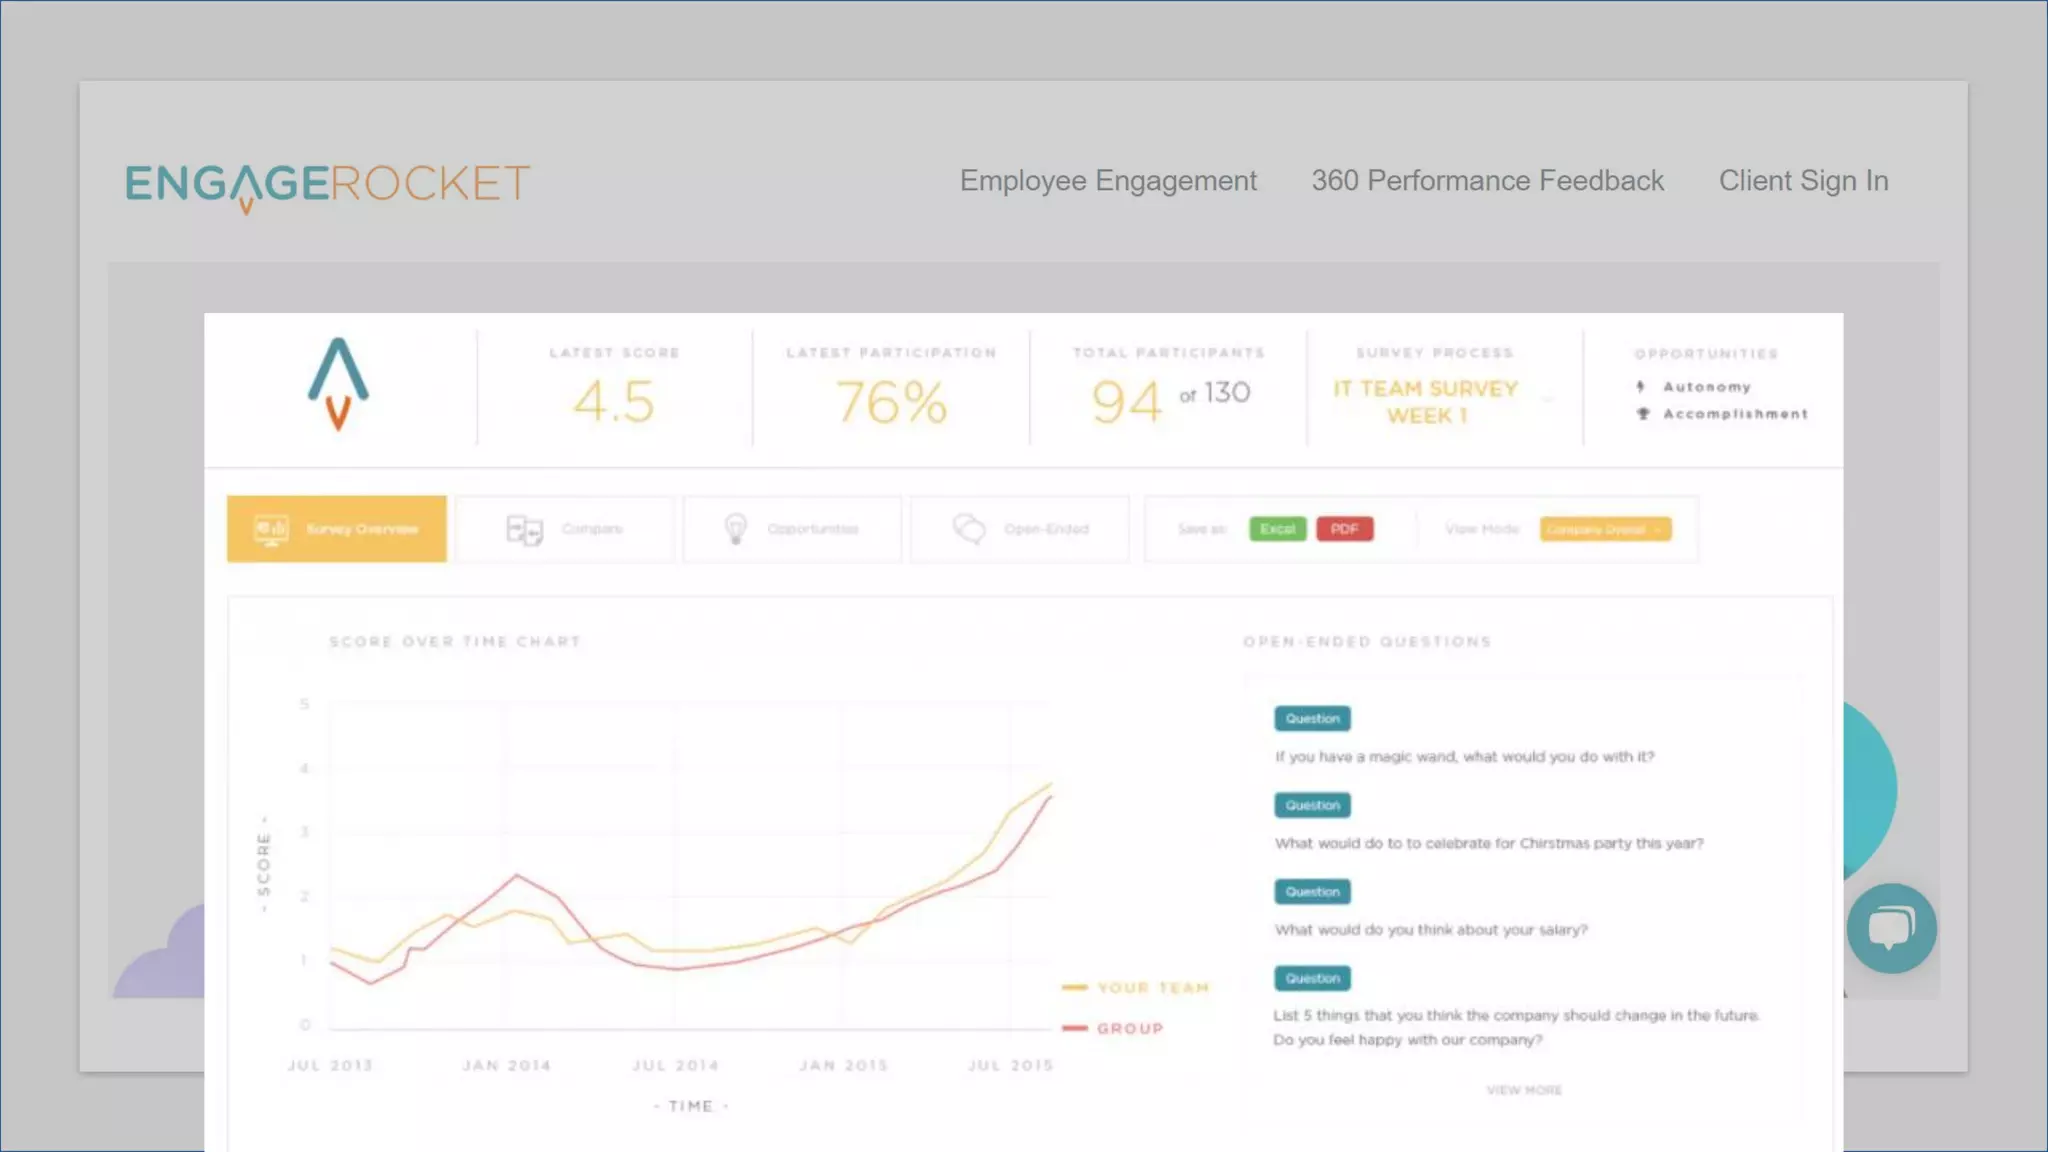The height and width of the screenshot is (1152, 2048).
Task: Click the Compare arrows icon
Action: click(524, 529)
